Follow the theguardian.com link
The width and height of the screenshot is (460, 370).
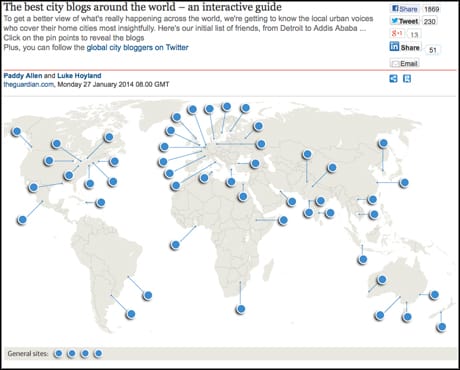[x=29, y=84]
